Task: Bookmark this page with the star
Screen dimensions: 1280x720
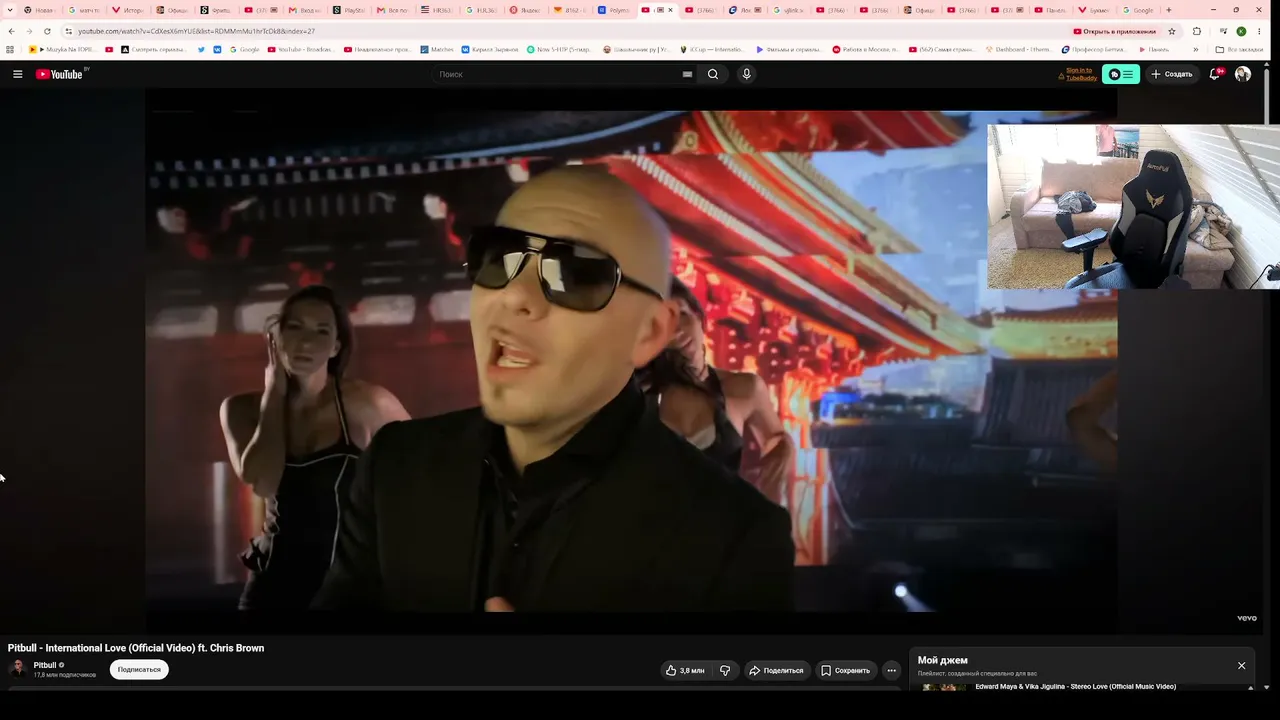Action: pyautogui.click(x=1172, y=31)
